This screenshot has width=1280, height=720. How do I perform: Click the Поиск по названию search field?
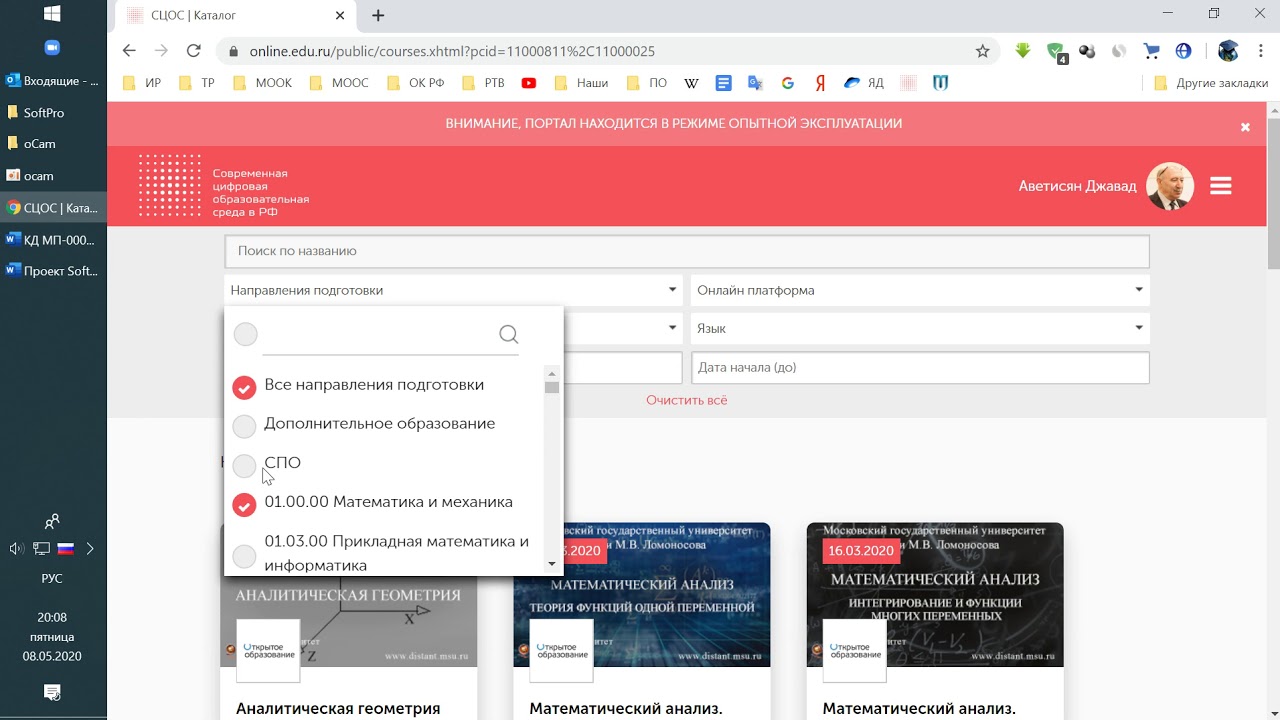687,251
